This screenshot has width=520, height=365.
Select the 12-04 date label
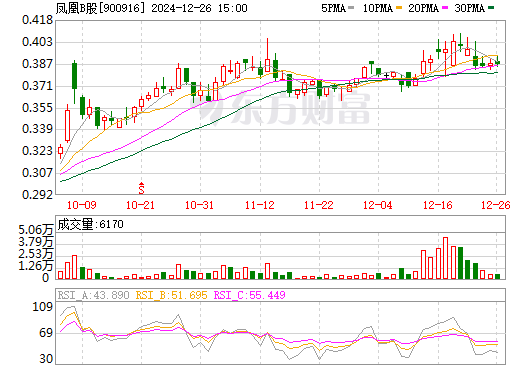pyautogui.click(x=378, y=205)
